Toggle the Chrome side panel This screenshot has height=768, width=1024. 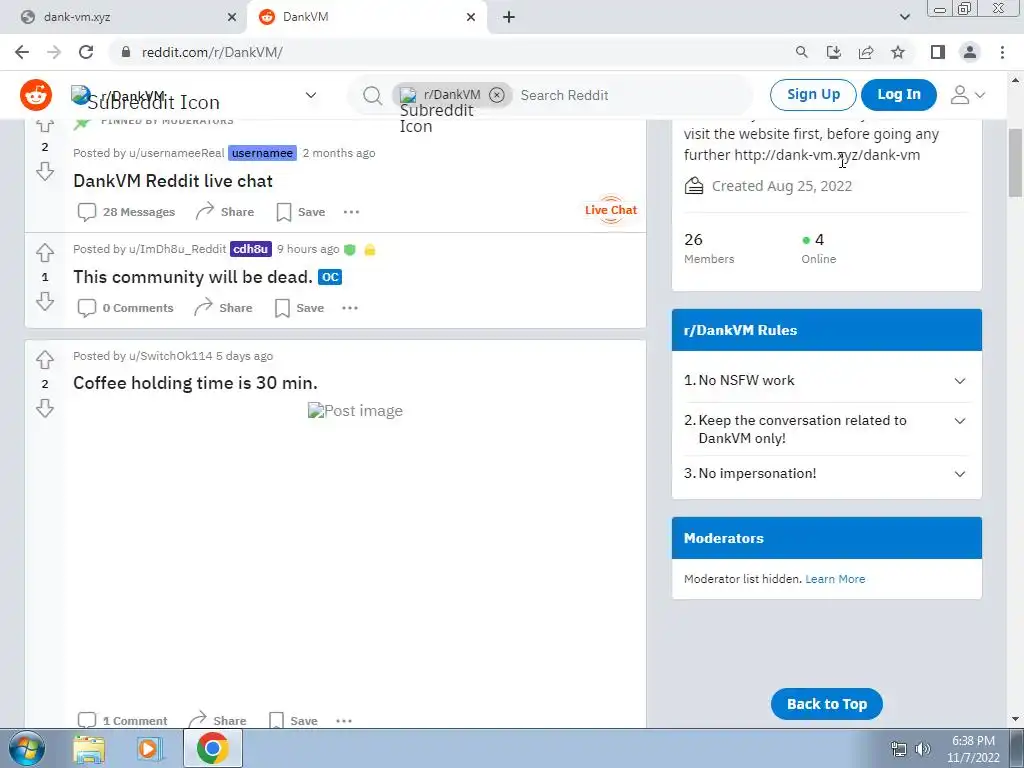click(x=938, y=52)
